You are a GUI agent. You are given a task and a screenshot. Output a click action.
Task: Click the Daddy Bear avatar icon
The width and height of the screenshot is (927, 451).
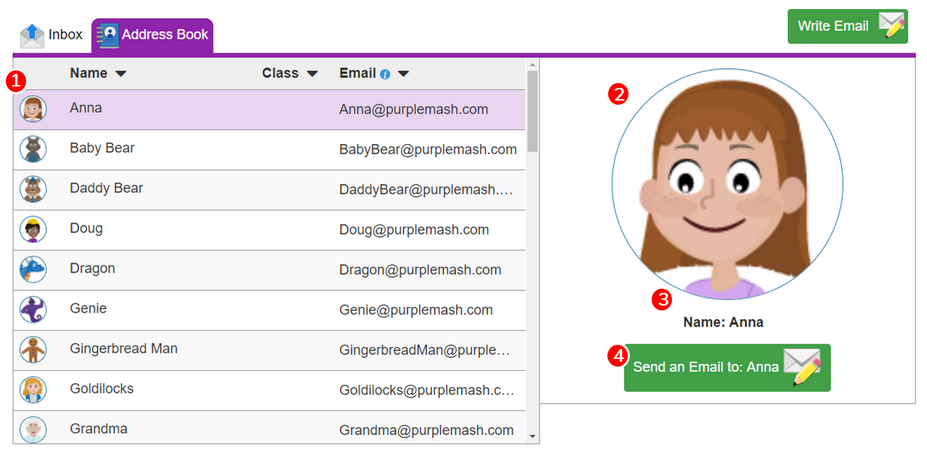point(33,189)
